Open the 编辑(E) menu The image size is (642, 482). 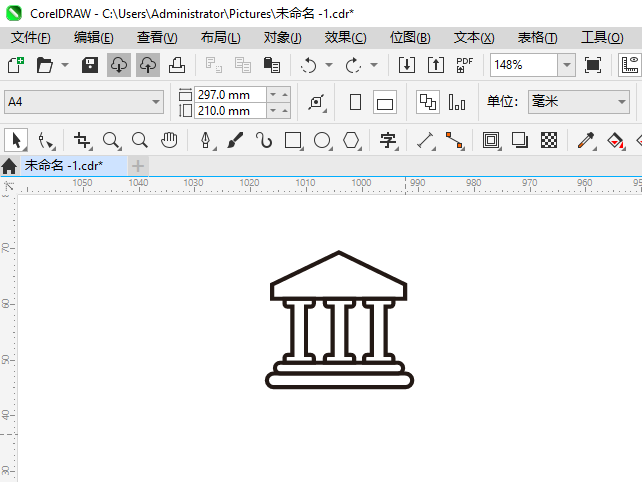click(x=94, y=38)
